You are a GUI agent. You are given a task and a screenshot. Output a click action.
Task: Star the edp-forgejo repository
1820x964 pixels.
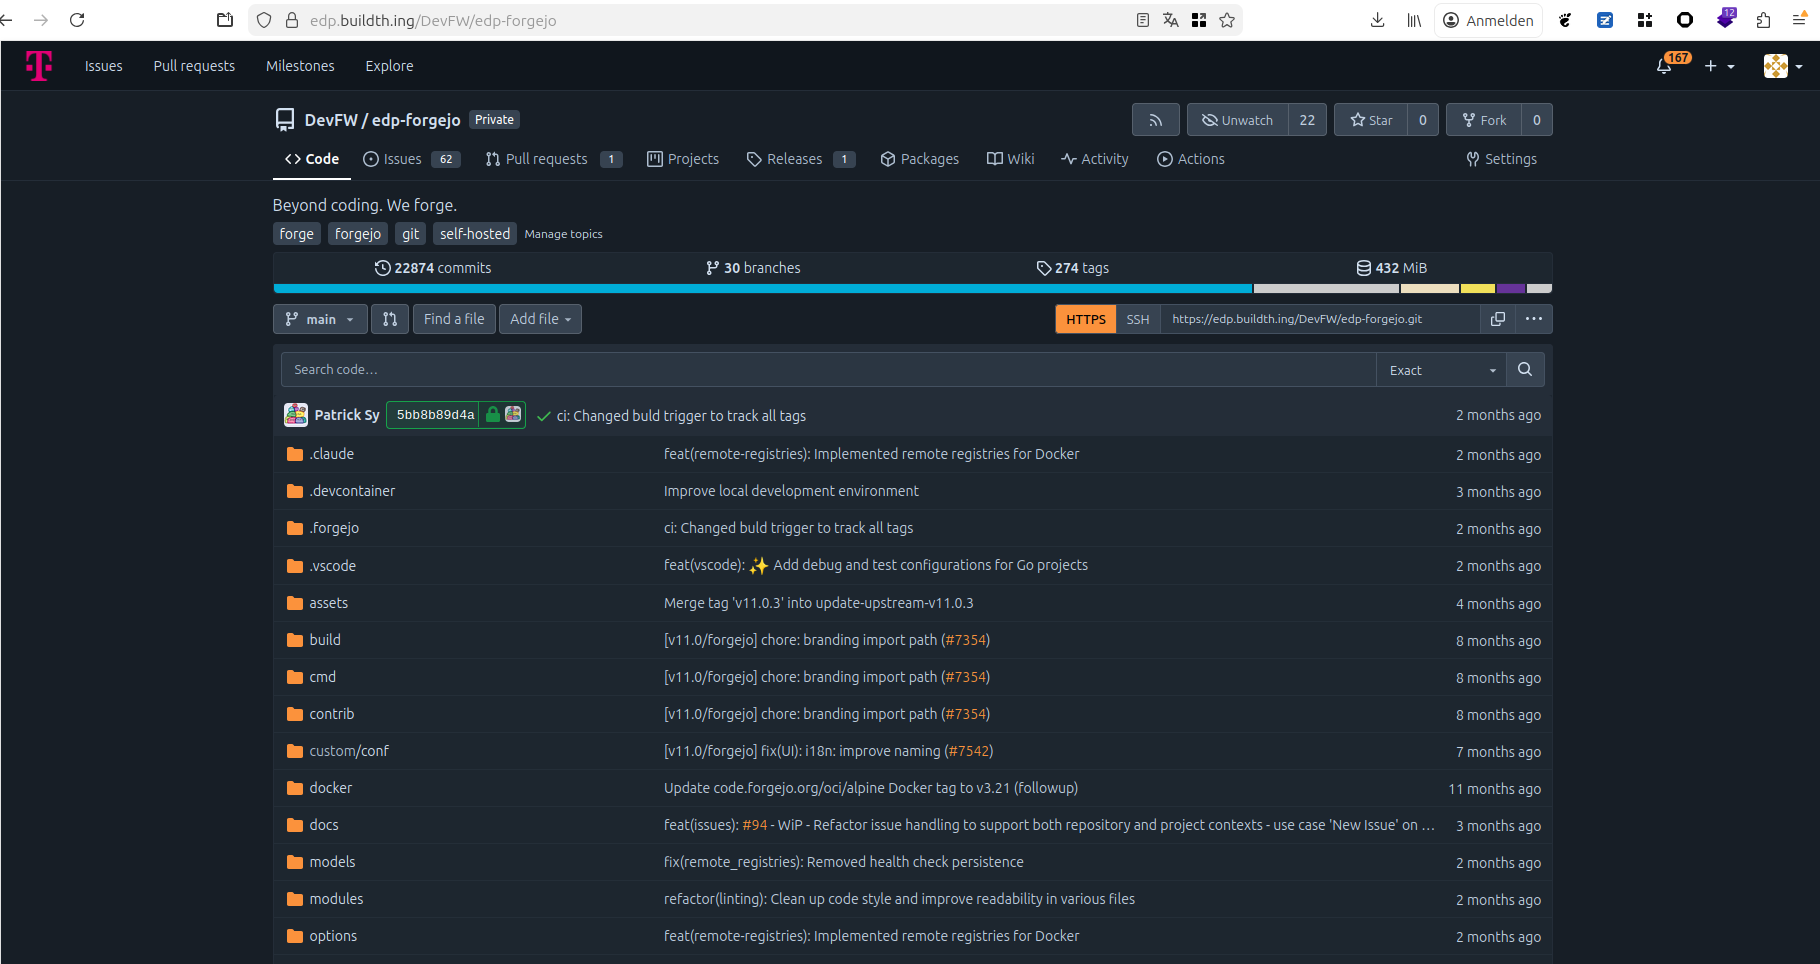tap(1371, 120)
